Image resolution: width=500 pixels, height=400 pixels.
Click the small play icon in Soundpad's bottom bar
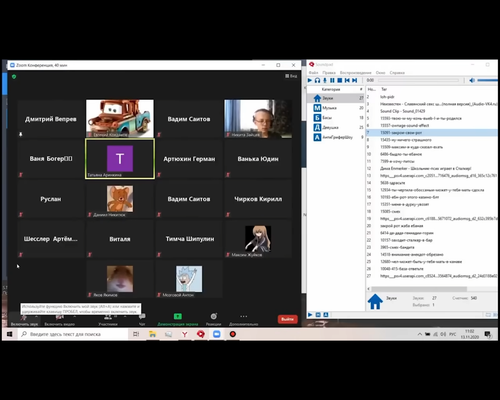click(310, 315)
